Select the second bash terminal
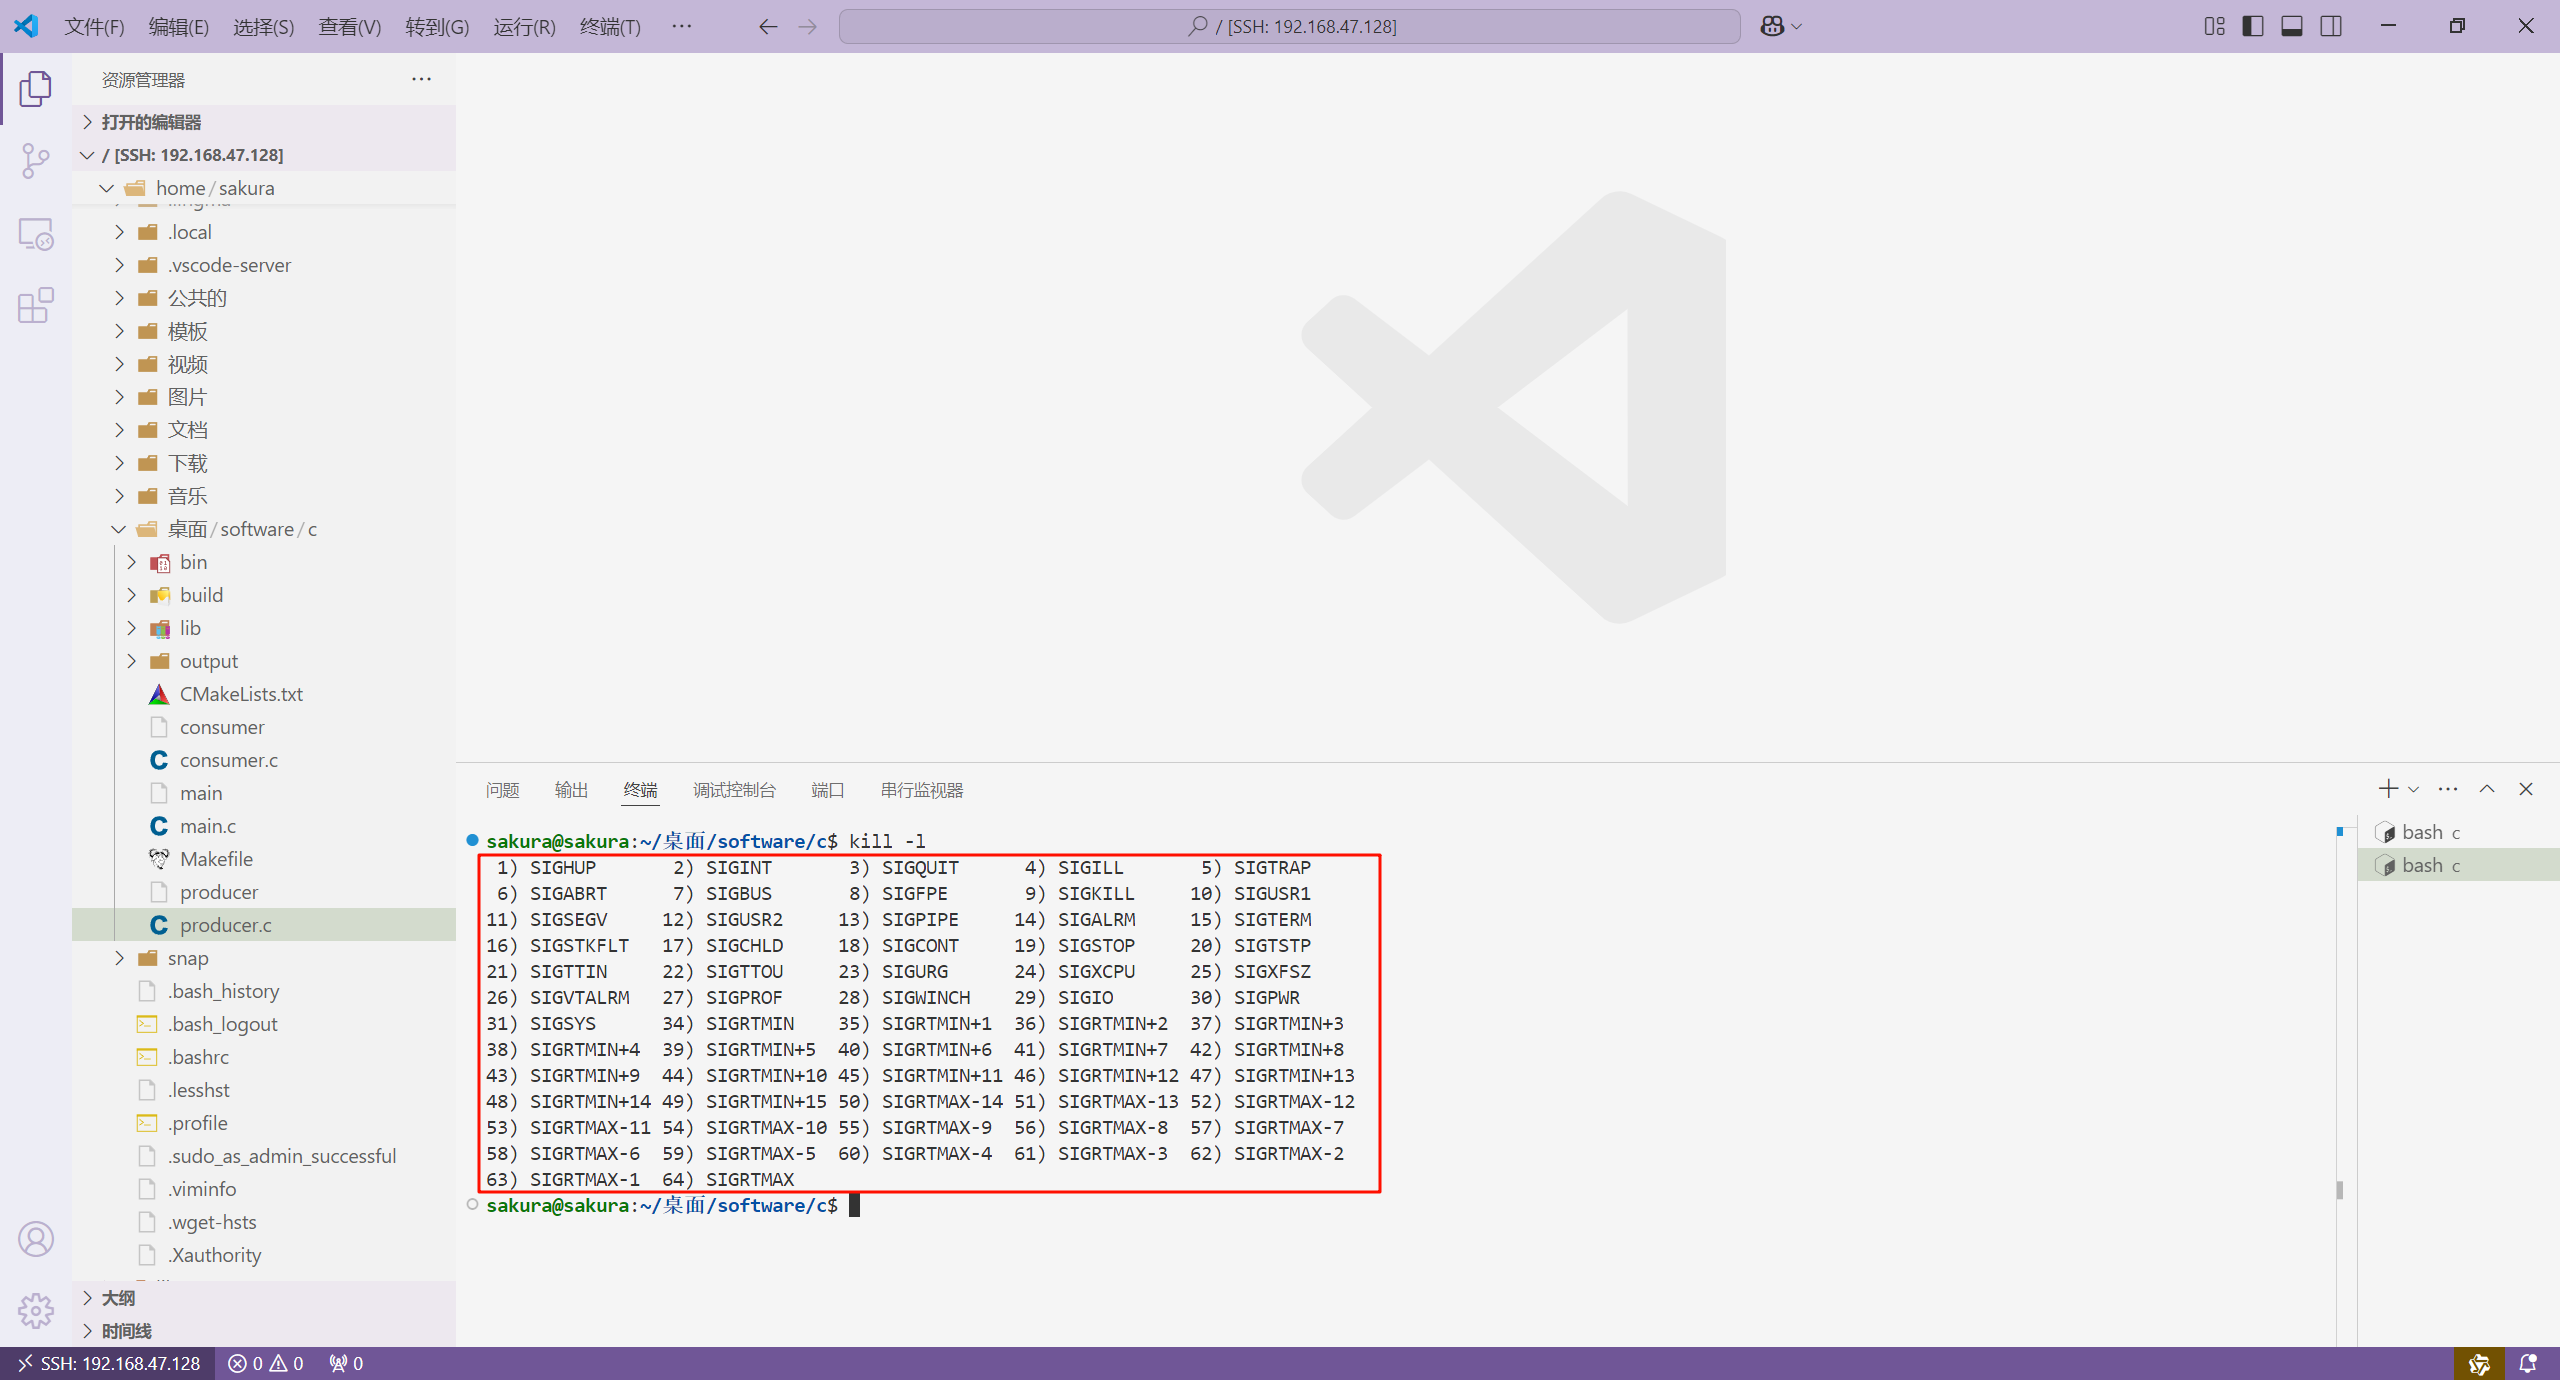2560x1380 pixels. click(2459, 865)
